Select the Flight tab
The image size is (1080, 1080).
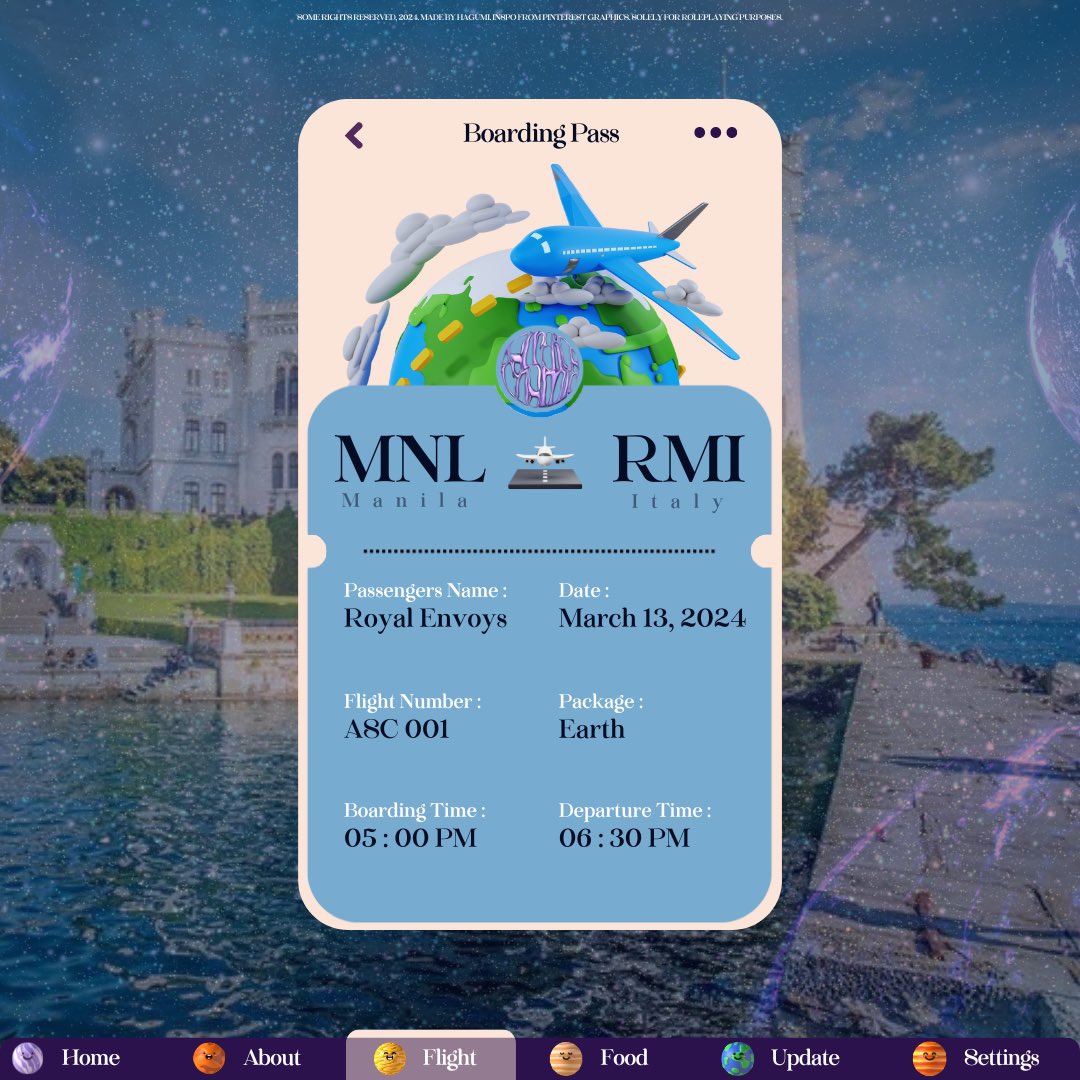coord(430,1055)
